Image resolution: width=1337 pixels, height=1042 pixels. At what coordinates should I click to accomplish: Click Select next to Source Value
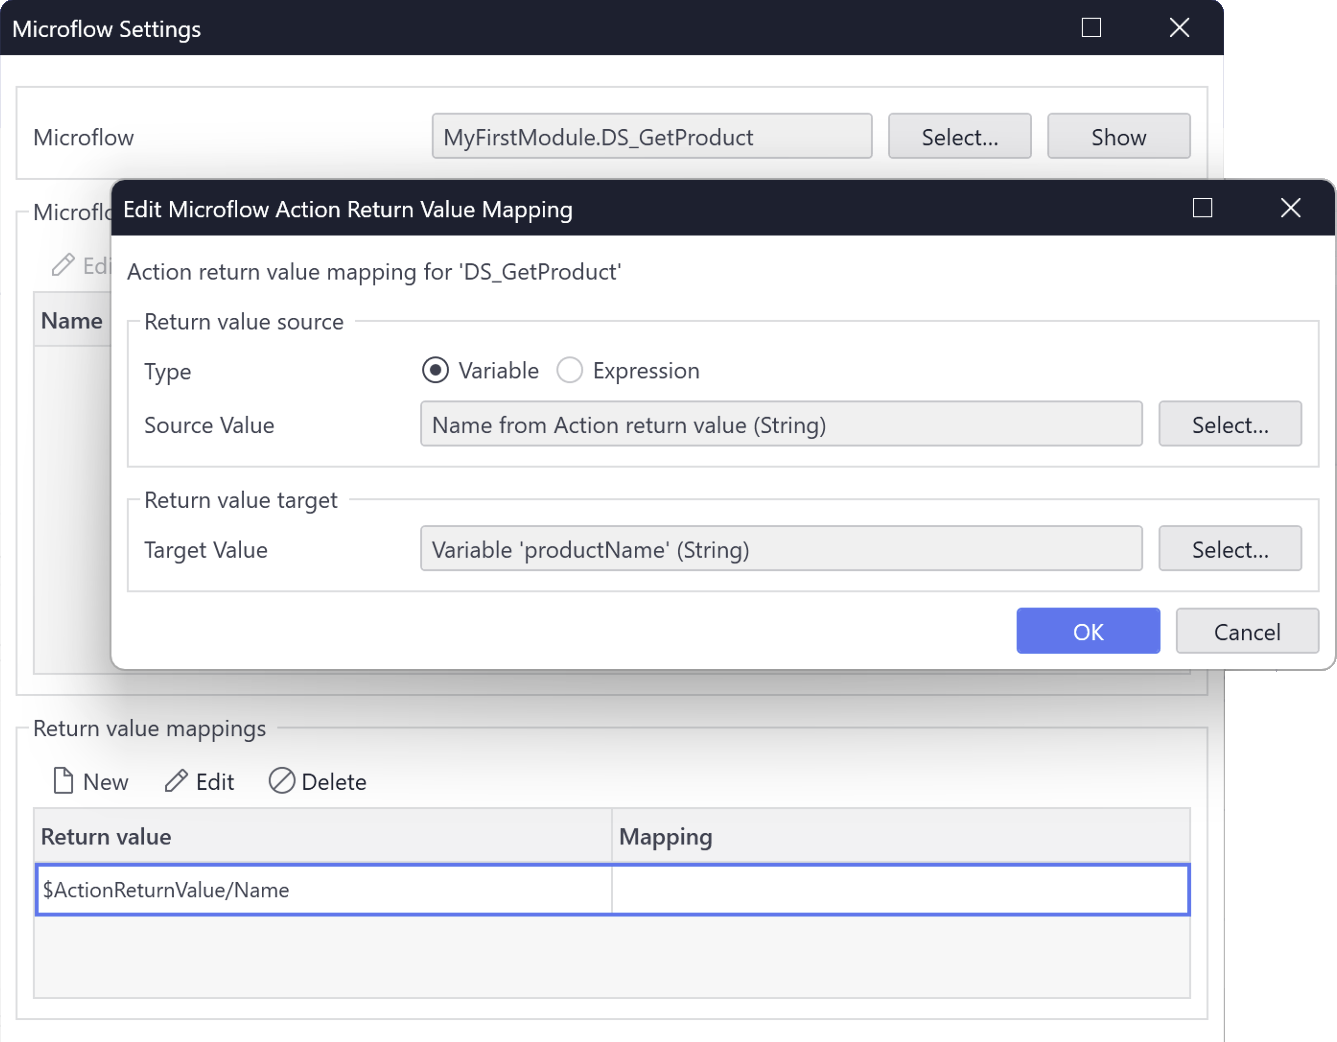[1230, 424]
